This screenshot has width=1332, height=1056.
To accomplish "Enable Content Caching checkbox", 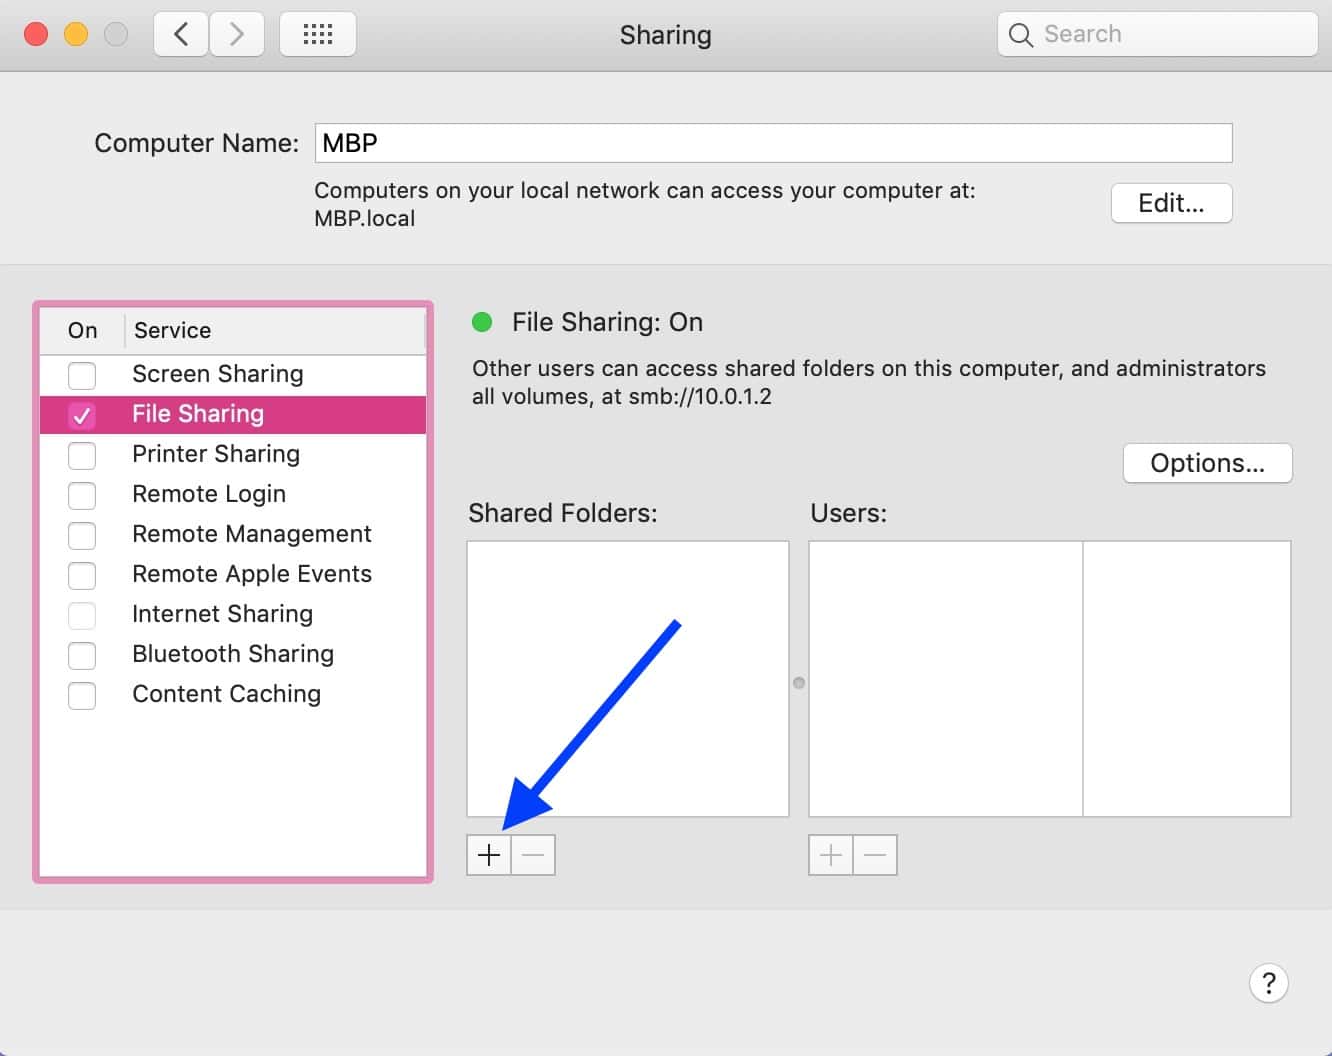I will point(82,695).
